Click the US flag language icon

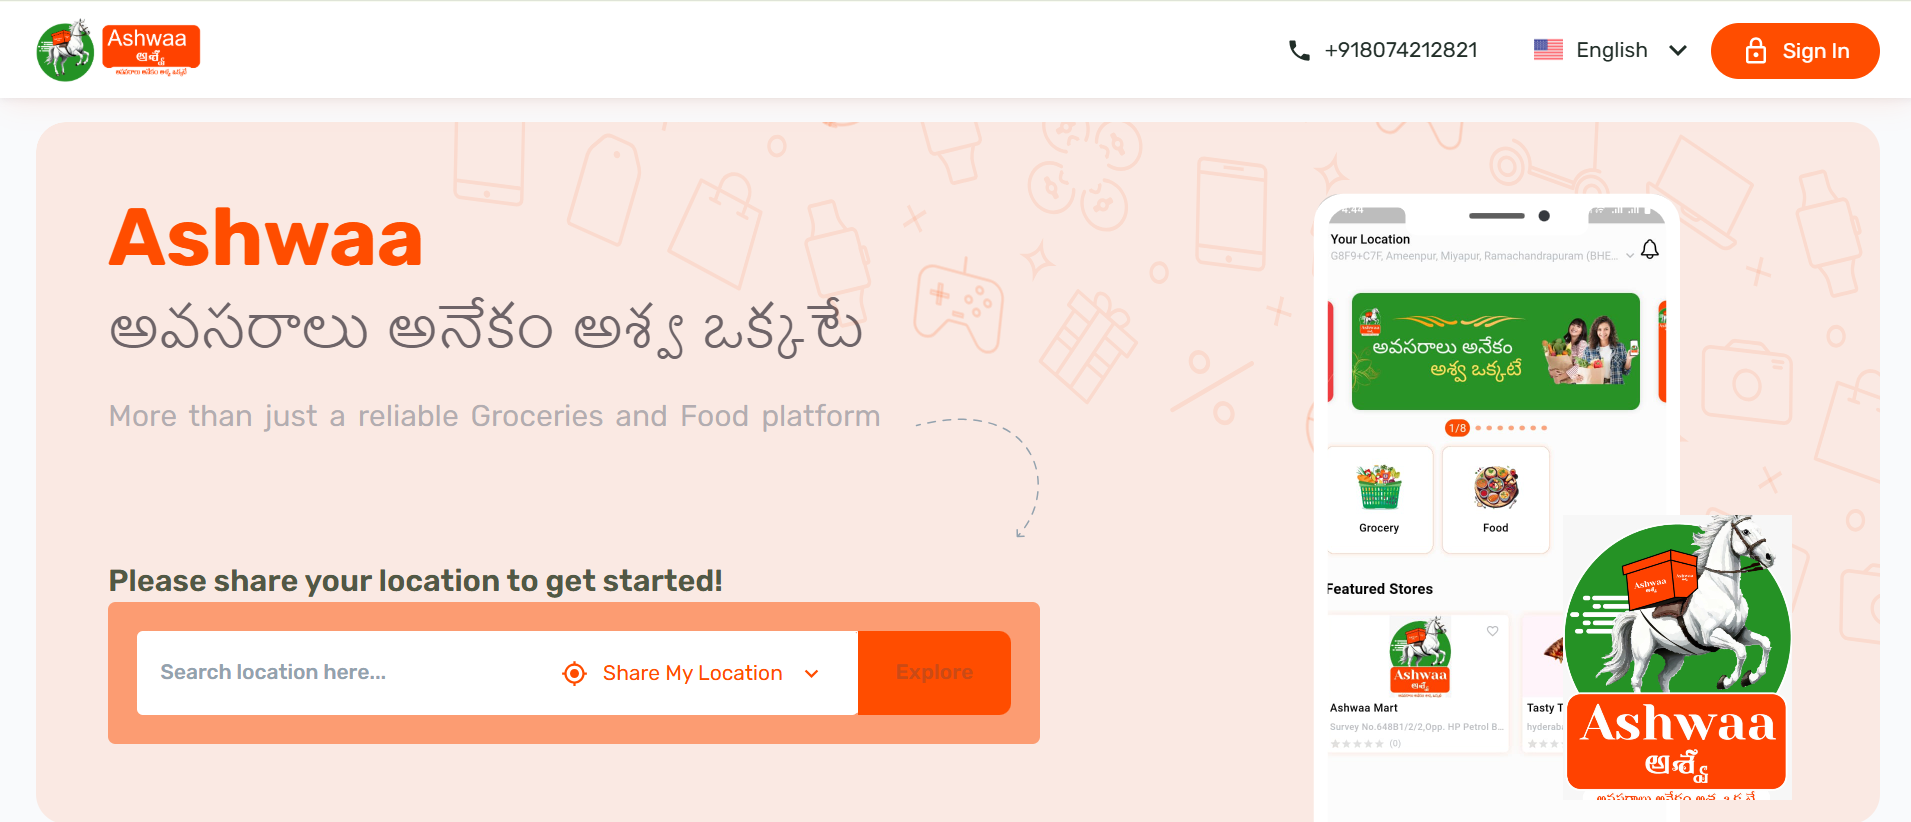[1548, 50]
